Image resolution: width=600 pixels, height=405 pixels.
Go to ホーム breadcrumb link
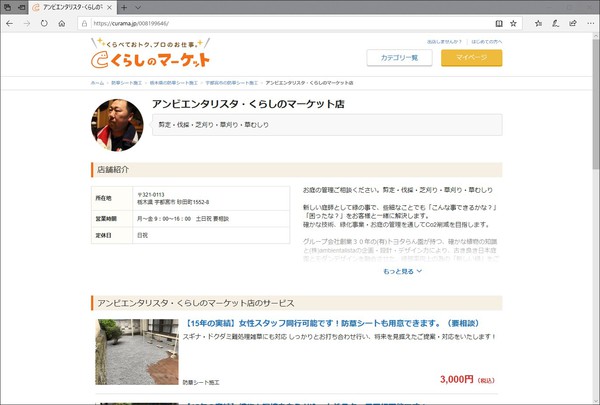click(97, 83)
